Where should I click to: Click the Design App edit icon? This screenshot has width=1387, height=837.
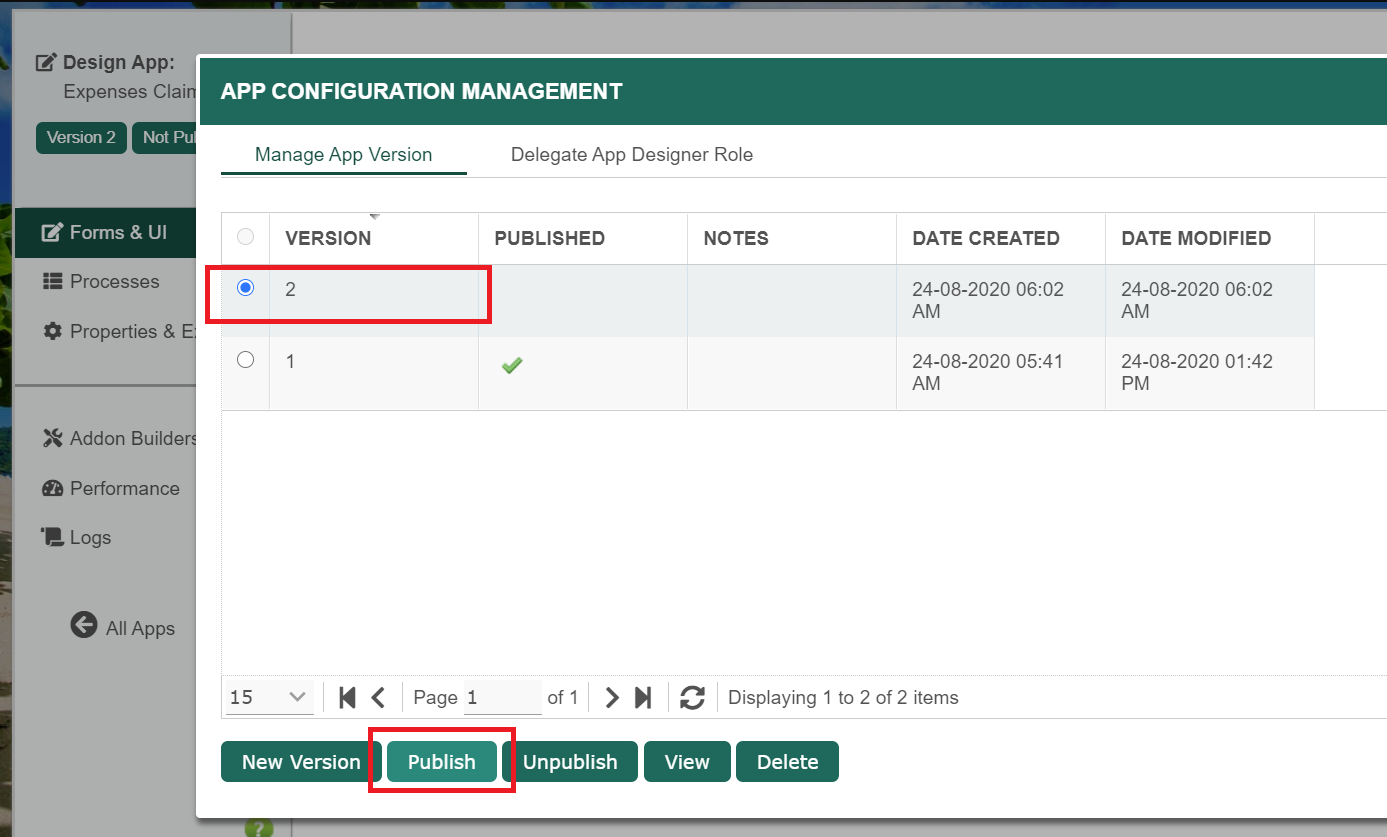click(x=46, y=62)
